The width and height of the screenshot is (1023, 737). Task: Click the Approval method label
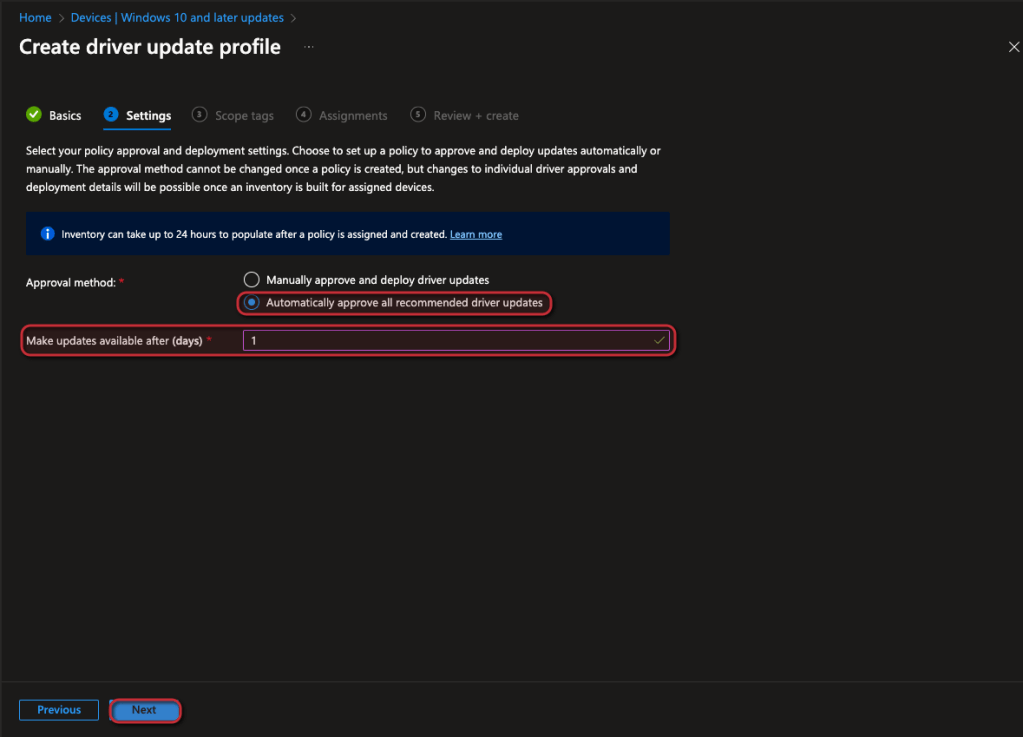(x=70, y=283)
